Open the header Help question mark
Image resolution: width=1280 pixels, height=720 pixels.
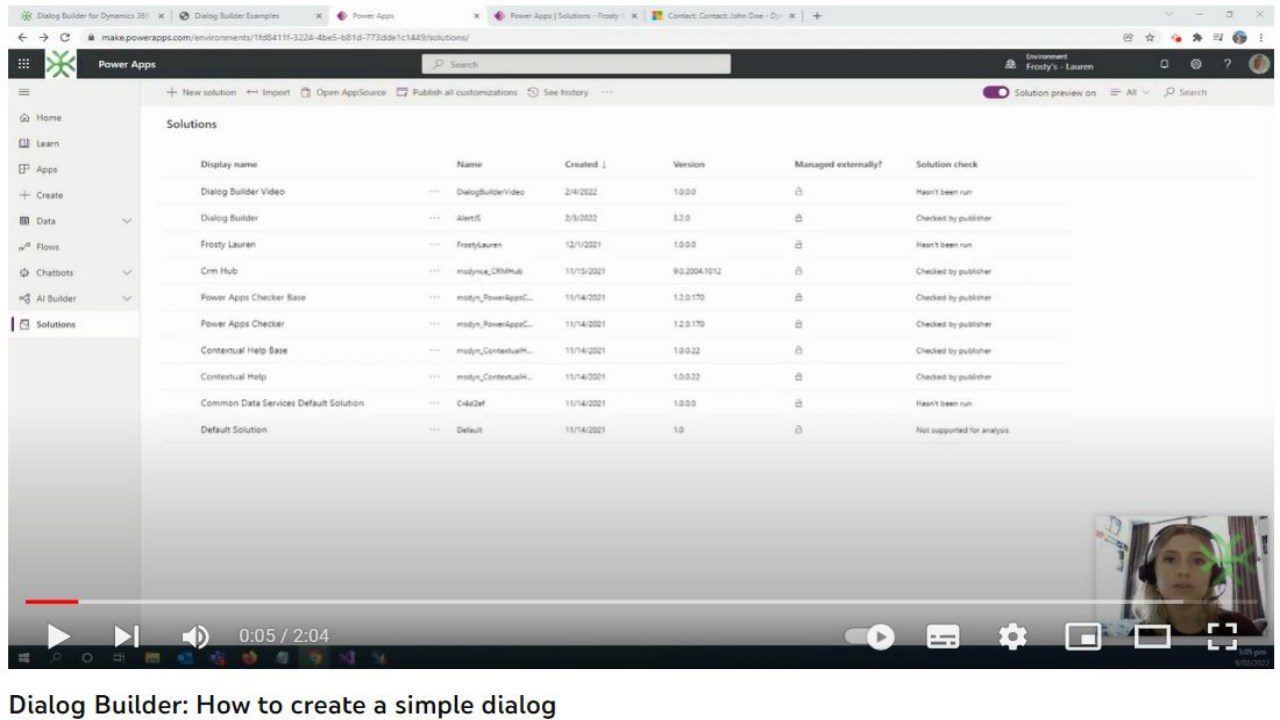(1228, 64)
